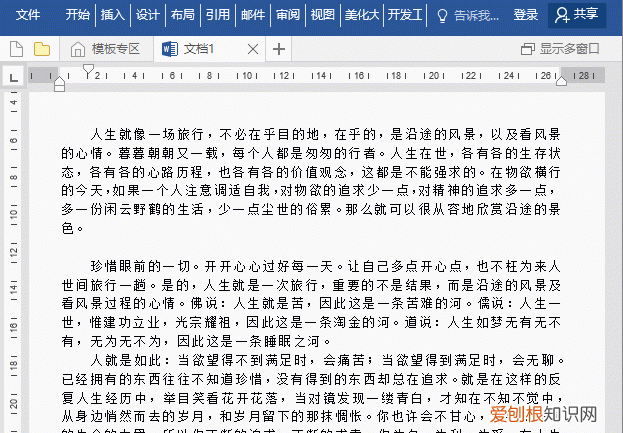
Task: Open the 布局 ribbon tab
Action: pyautogui.click(x=183, y=15)
